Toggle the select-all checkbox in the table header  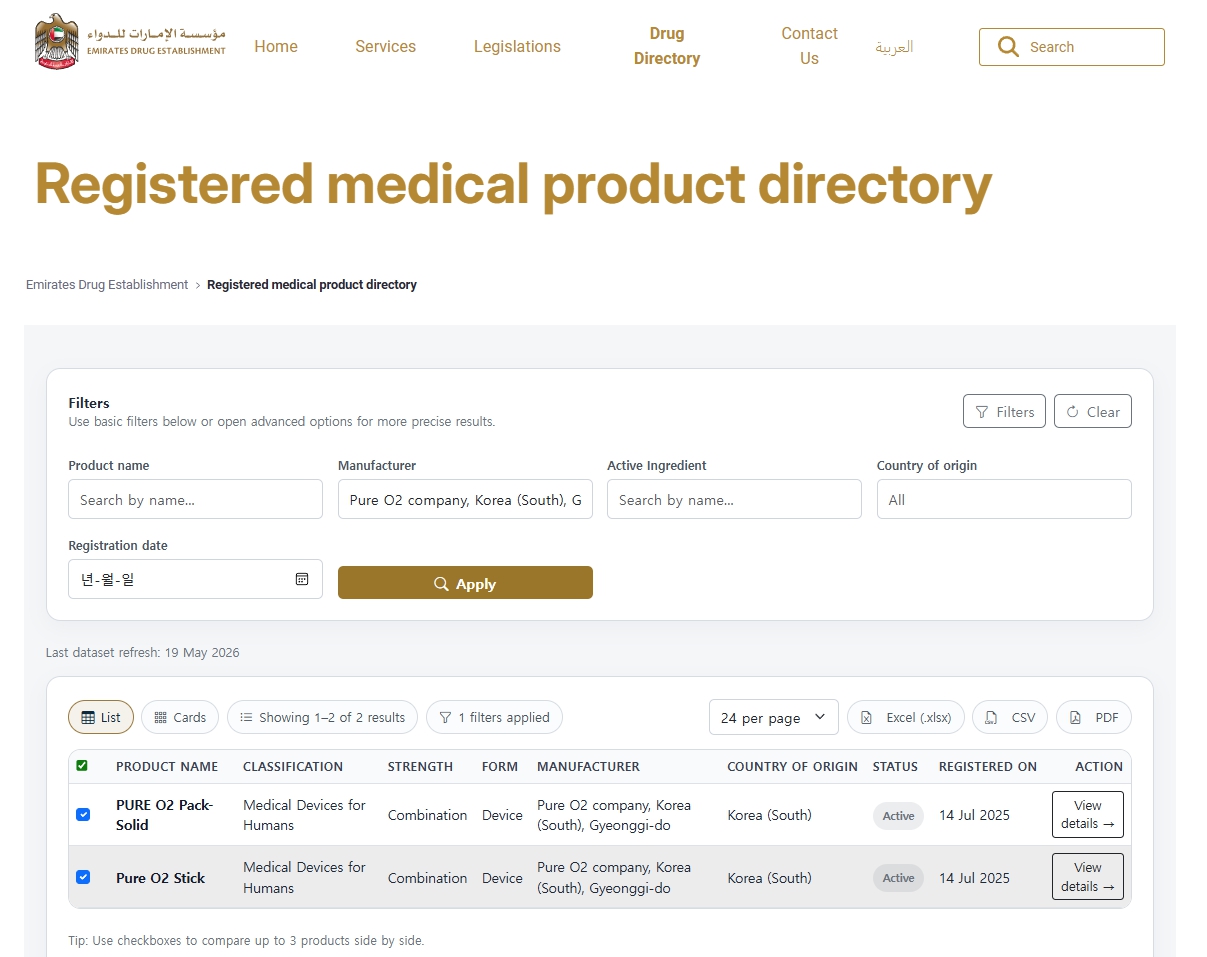pyautogui.click(x=82, y=766)
